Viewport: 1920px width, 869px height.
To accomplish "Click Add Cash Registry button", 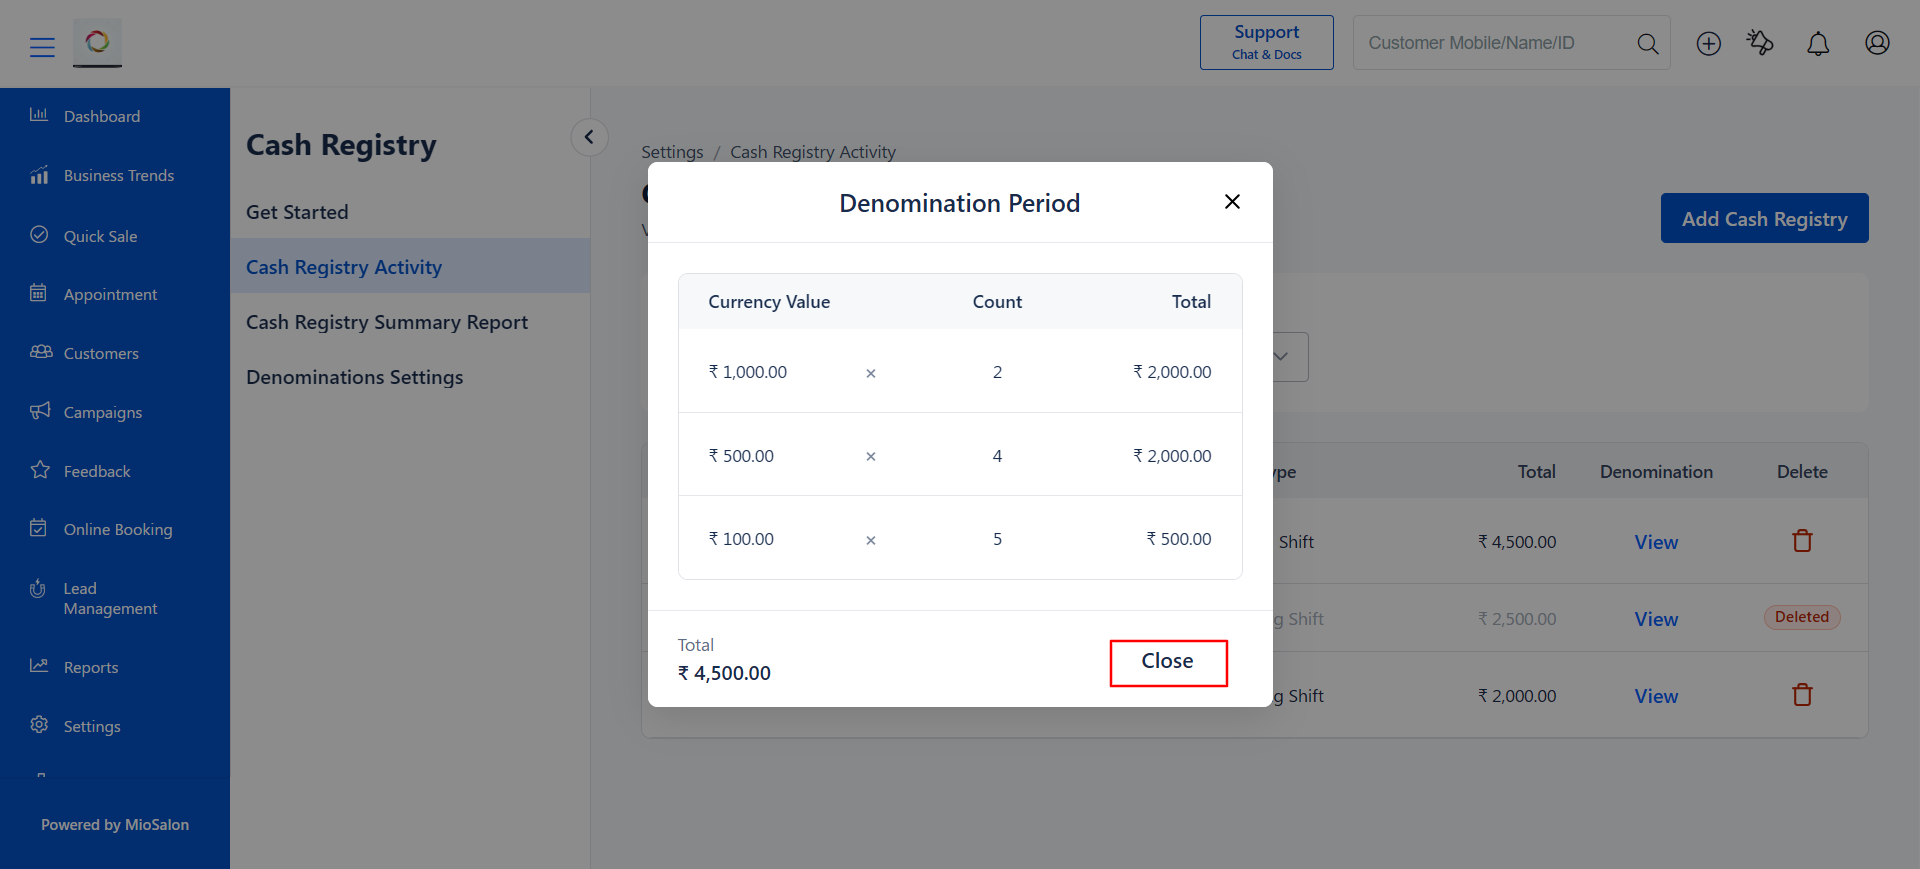I will click(1764, 218).
